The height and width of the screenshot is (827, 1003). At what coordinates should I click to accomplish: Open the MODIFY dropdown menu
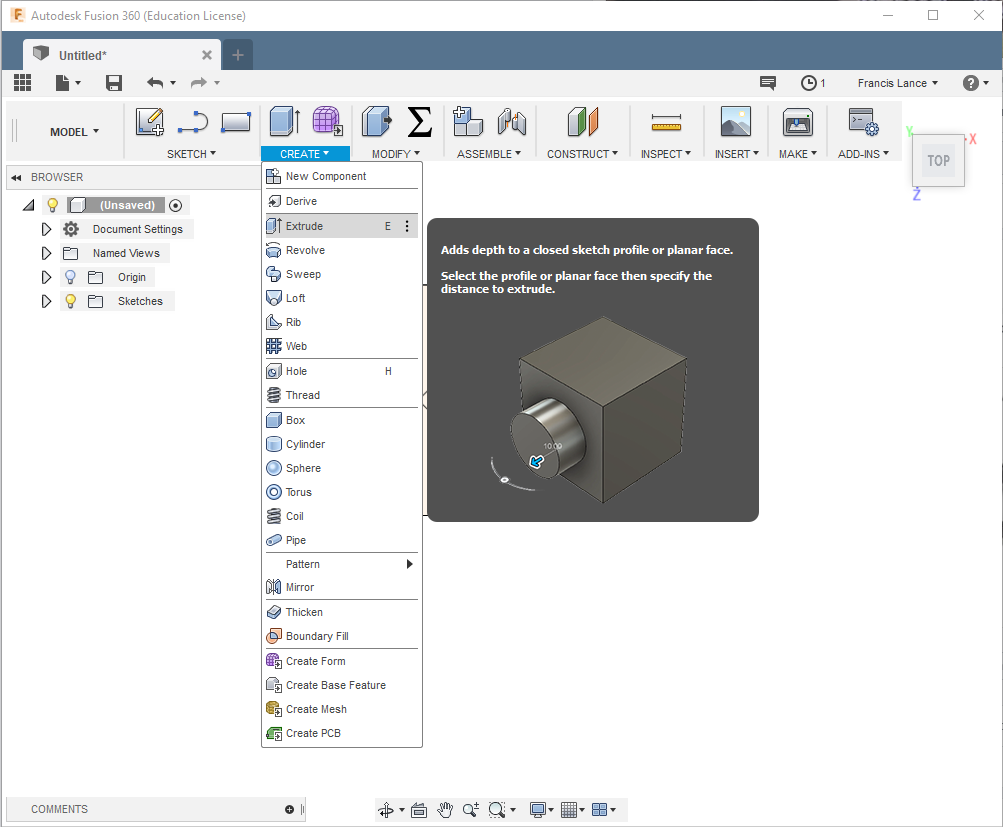click(396, 154)
